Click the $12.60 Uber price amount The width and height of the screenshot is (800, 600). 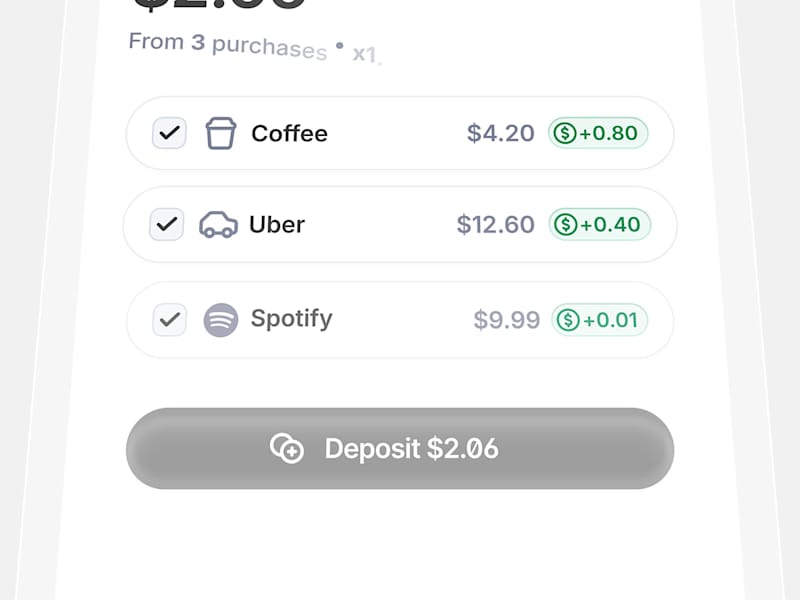click(x=495, y=225)
